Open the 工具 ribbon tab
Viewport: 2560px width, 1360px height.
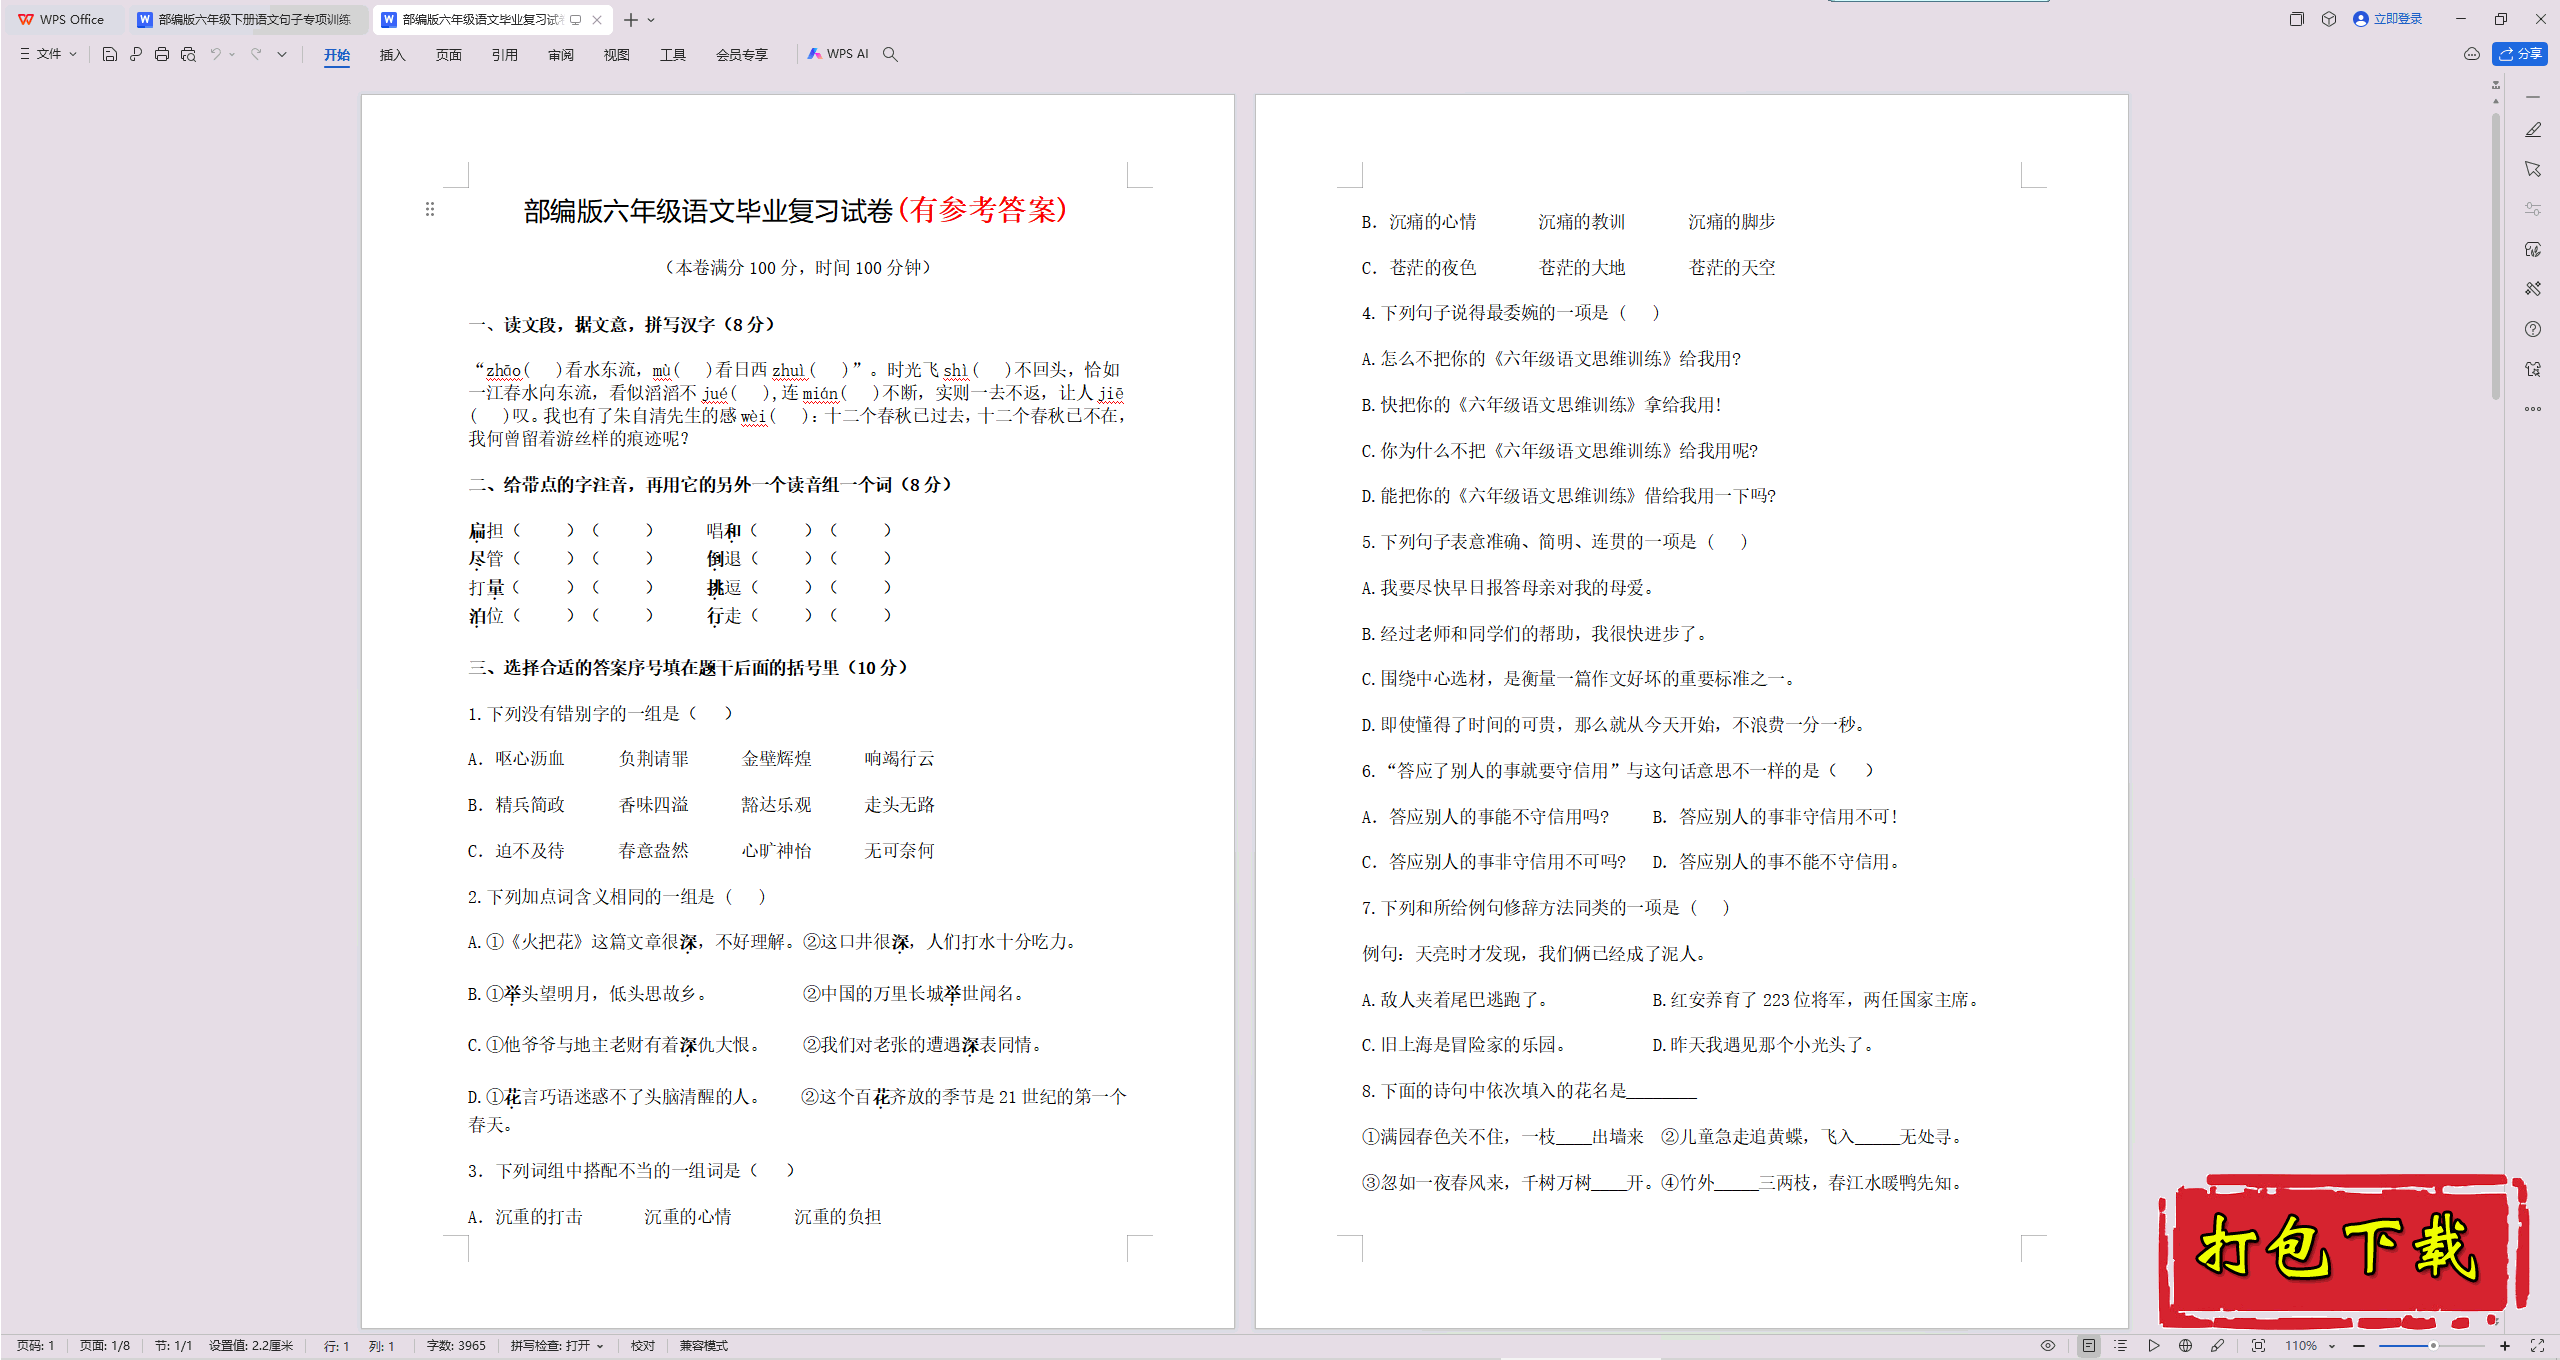(672, 54)
